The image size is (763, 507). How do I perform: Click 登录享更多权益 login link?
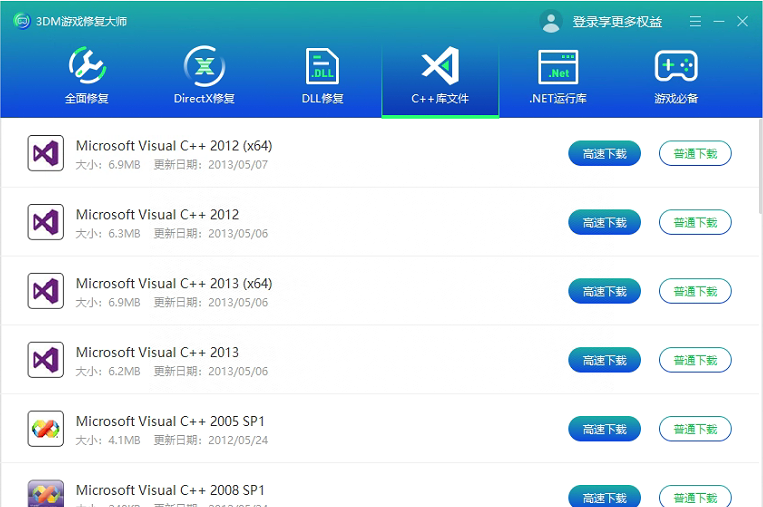coord(617,22)
